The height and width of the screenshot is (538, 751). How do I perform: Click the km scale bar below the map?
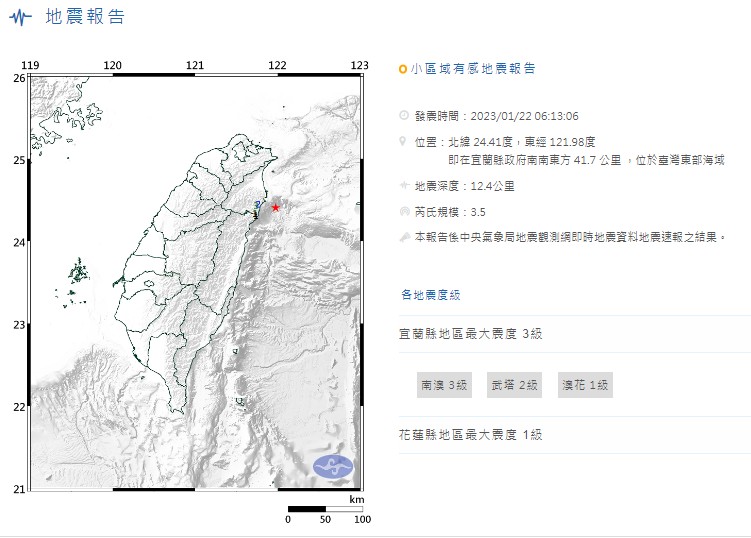pos(325,509)
